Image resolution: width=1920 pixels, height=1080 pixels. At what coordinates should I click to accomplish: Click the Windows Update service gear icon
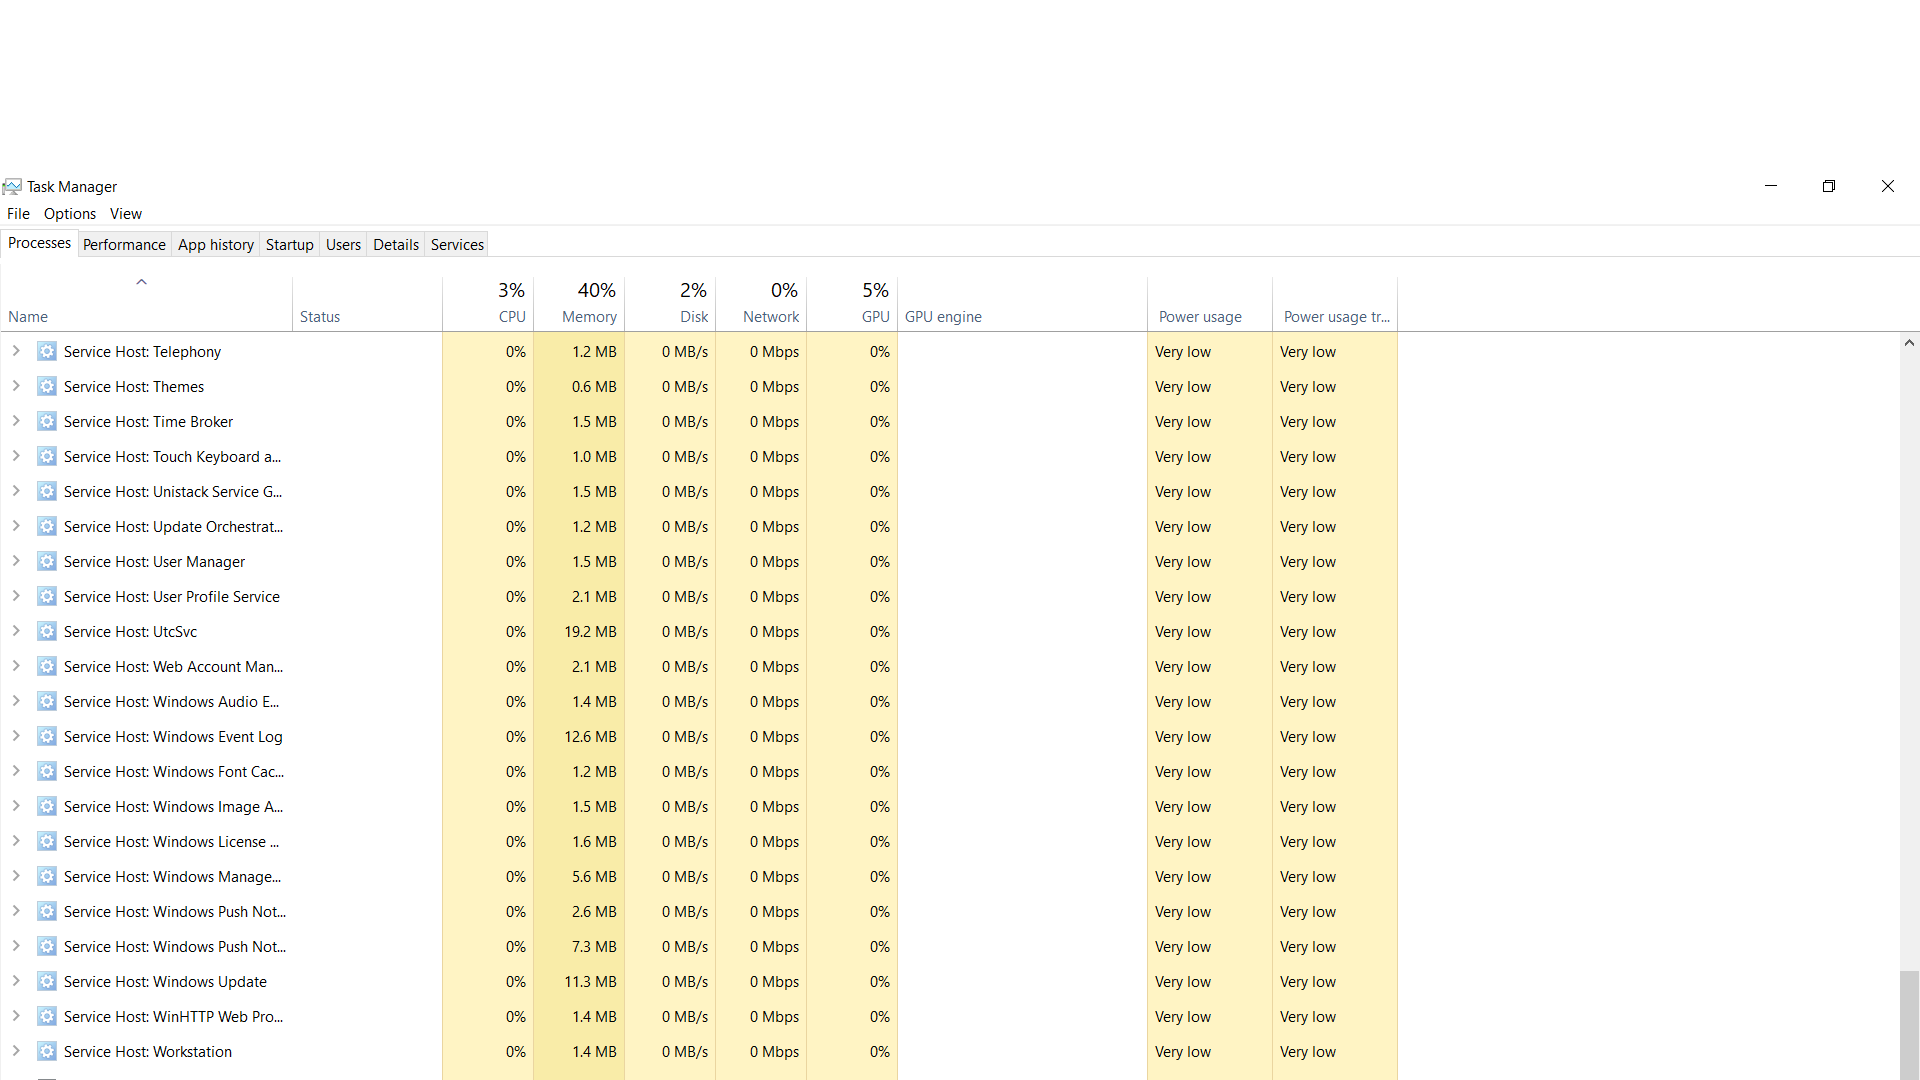pyautogui.click(x=47, y=982)
